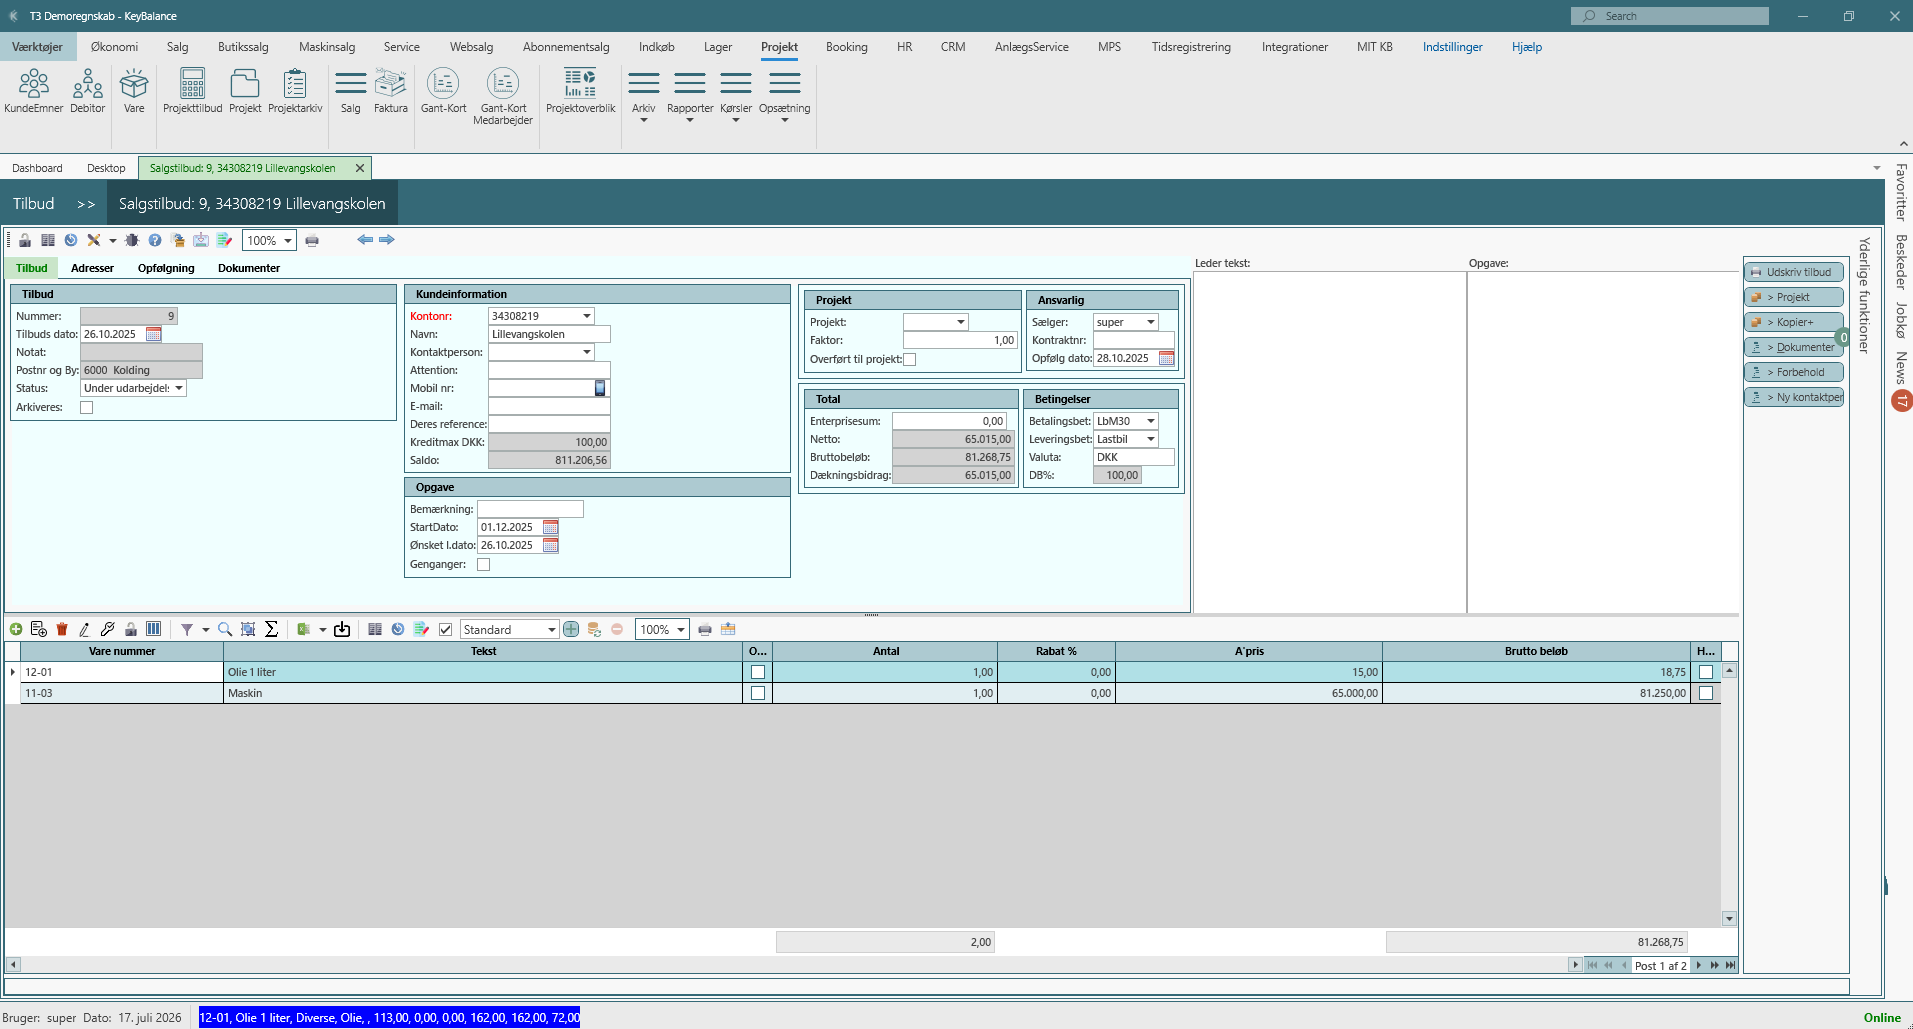1913x1029 pixels.
Task: Open the form toolbar 100% zoom dropdown
Action: [x=288, y=240]
